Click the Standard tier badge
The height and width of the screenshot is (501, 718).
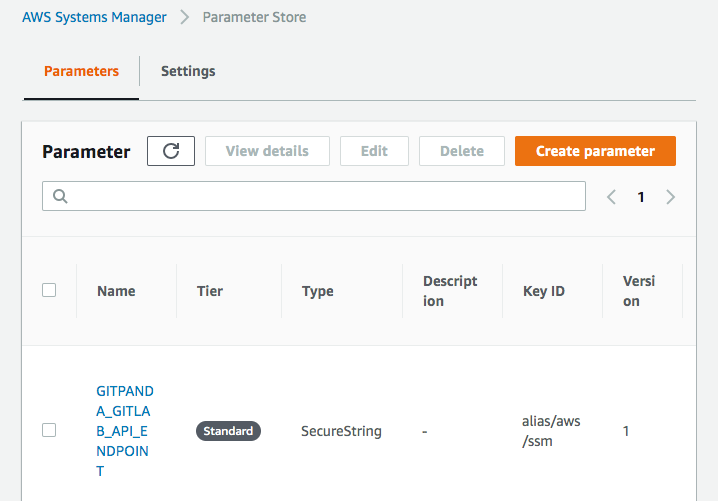228,431
